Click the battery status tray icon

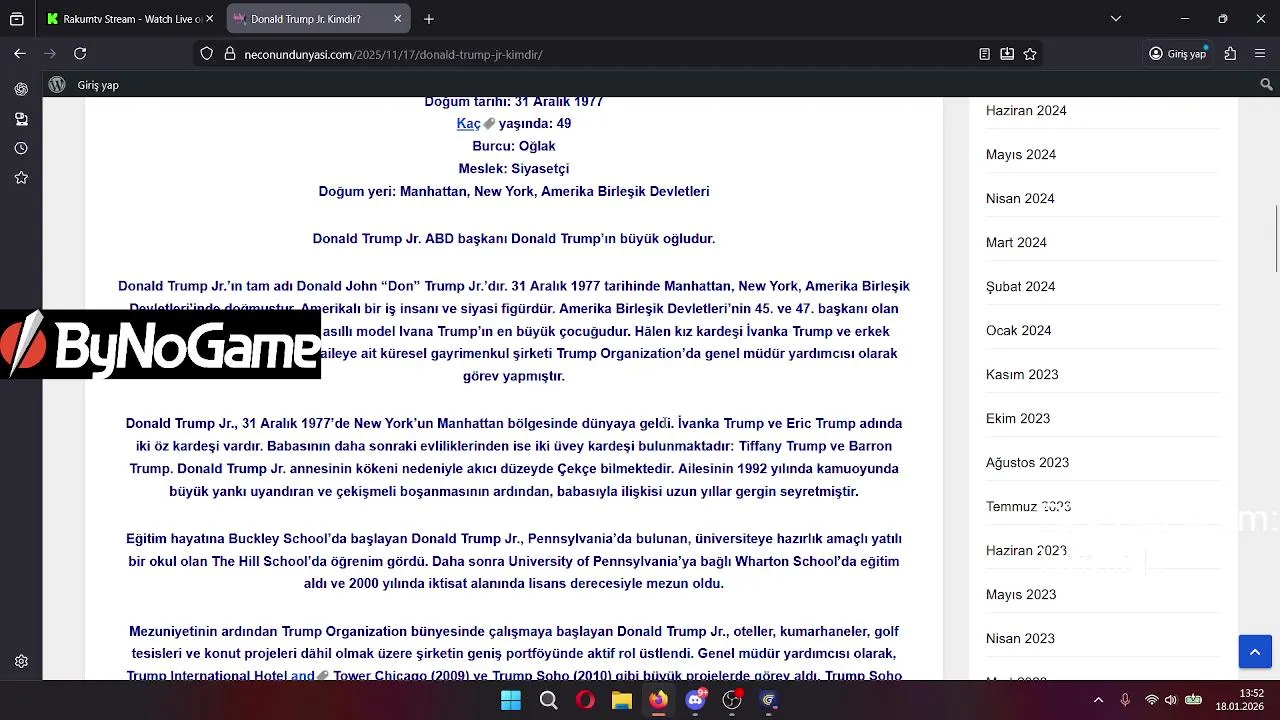point(1193,700)
